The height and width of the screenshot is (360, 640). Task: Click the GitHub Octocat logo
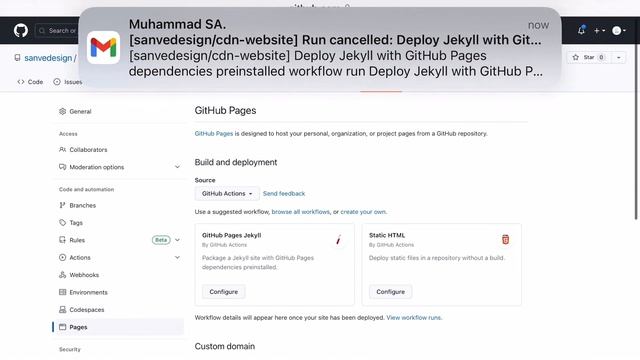21,31
